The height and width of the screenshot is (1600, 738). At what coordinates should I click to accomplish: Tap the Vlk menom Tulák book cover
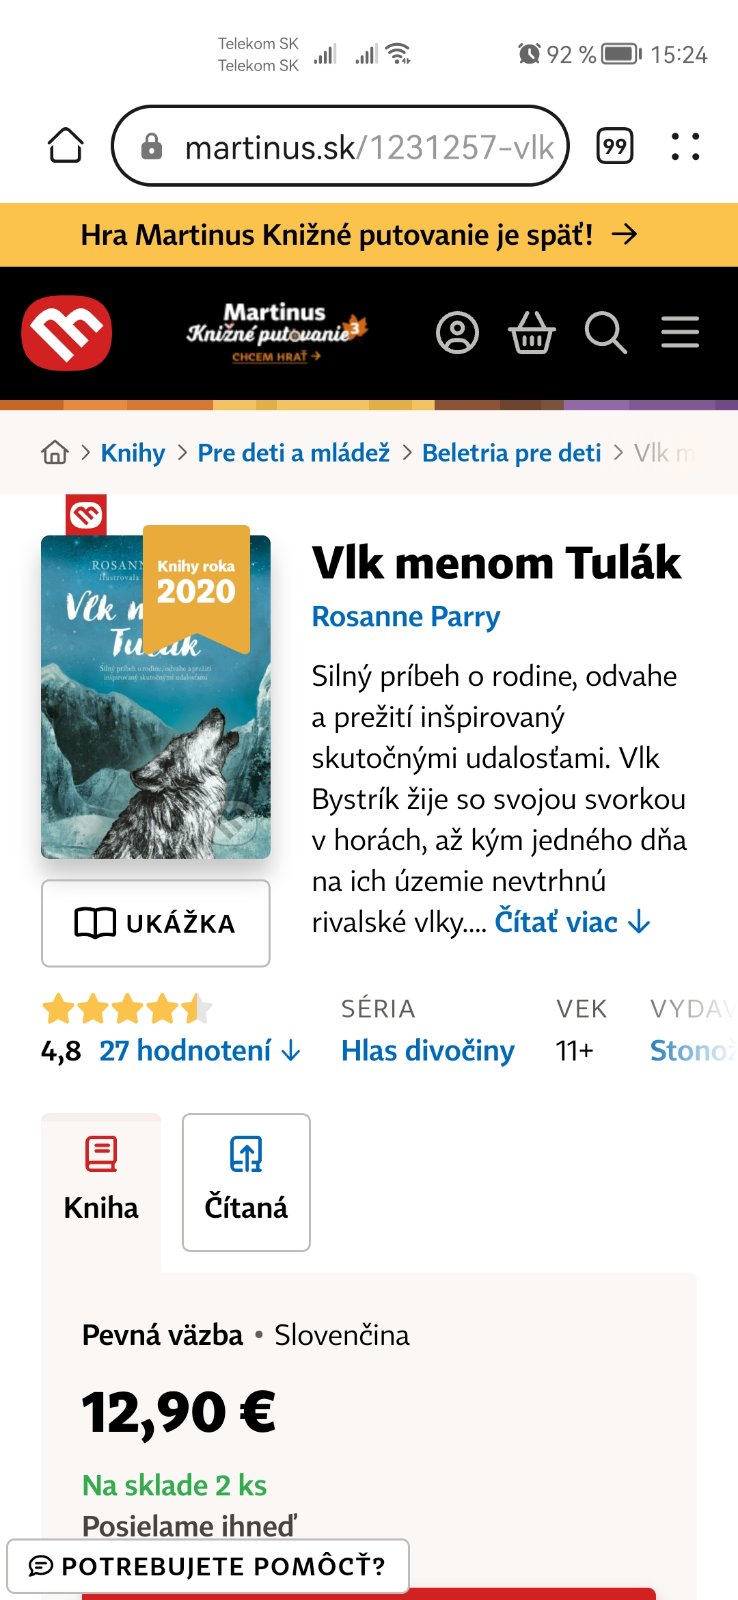[x=156, y=697]
